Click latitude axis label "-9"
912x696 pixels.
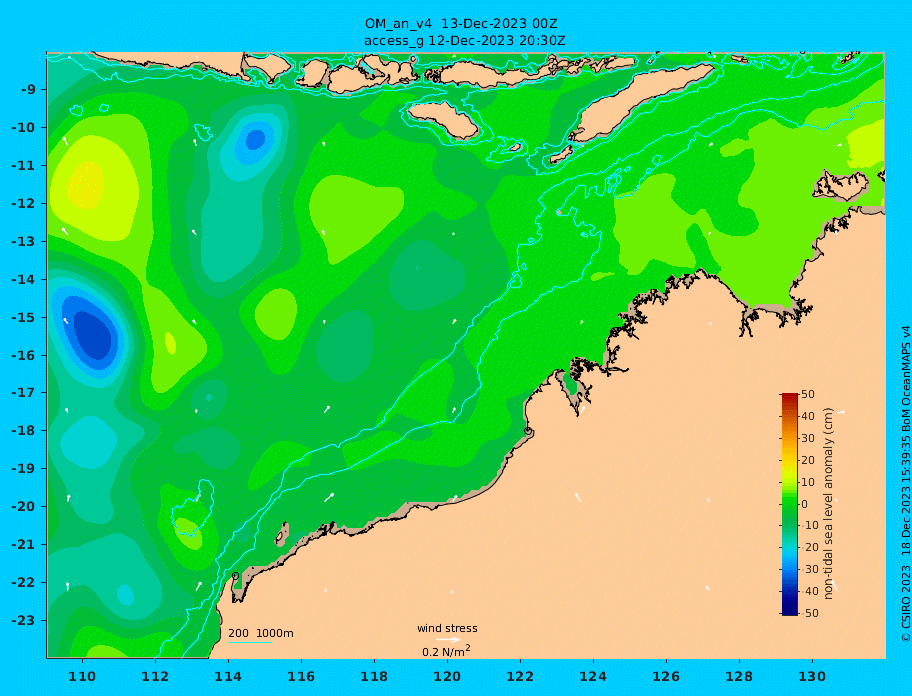[28, 90]
